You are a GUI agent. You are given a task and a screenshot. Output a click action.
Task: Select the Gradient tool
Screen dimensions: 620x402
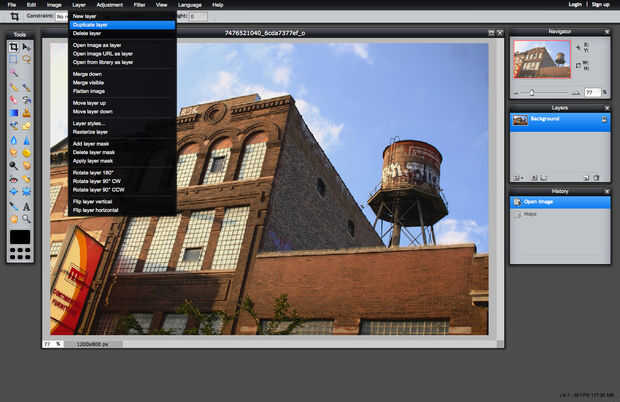coord(13,113)
